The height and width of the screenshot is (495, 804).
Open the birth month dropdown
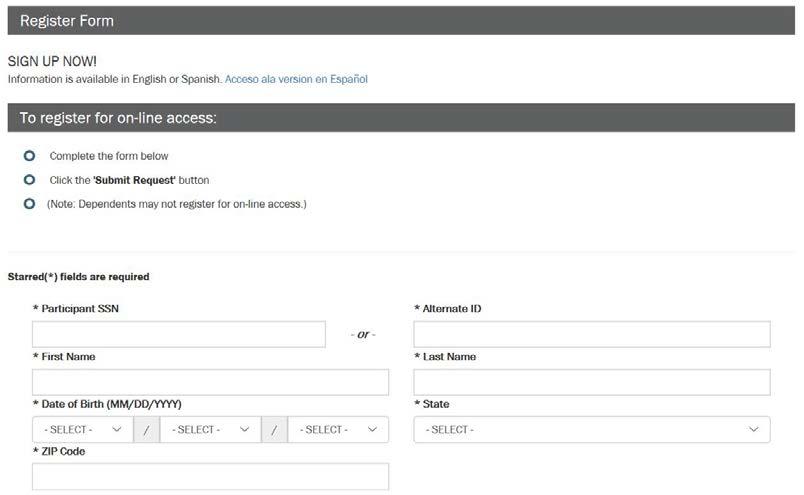click(82, 429)
